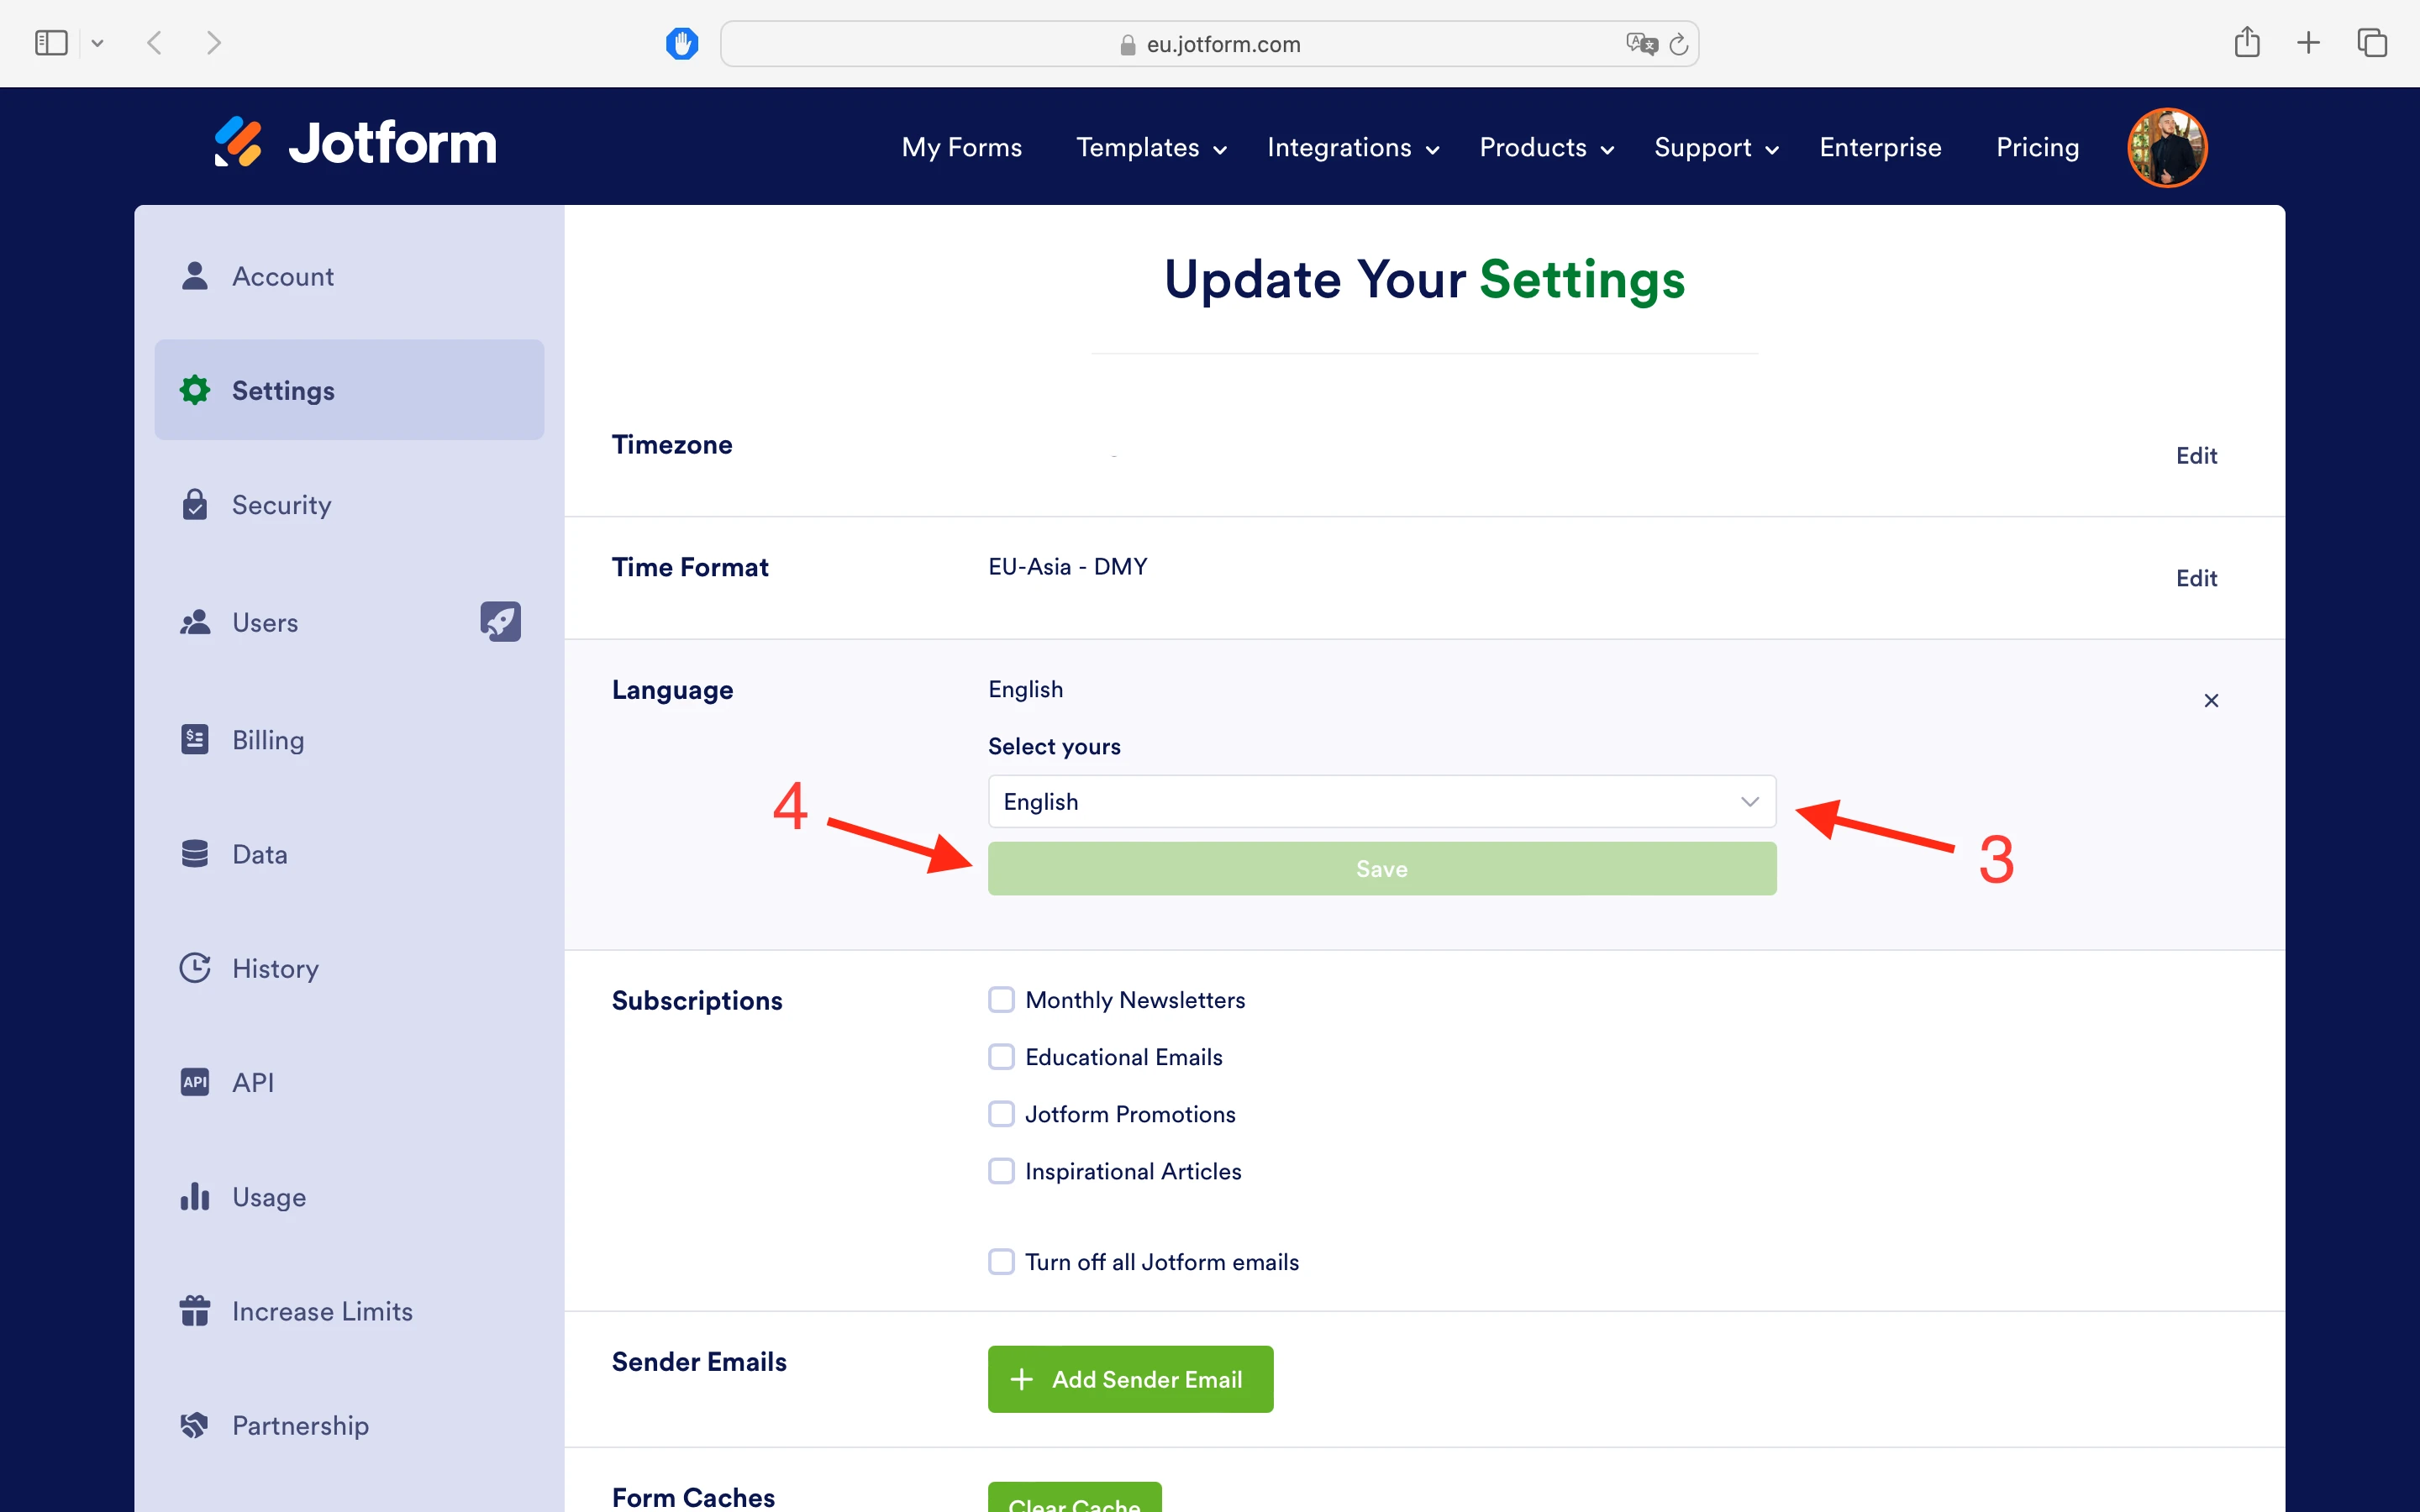Open the History section icon
This screenshot has width=2420, height=1512.
coord(194,967)
